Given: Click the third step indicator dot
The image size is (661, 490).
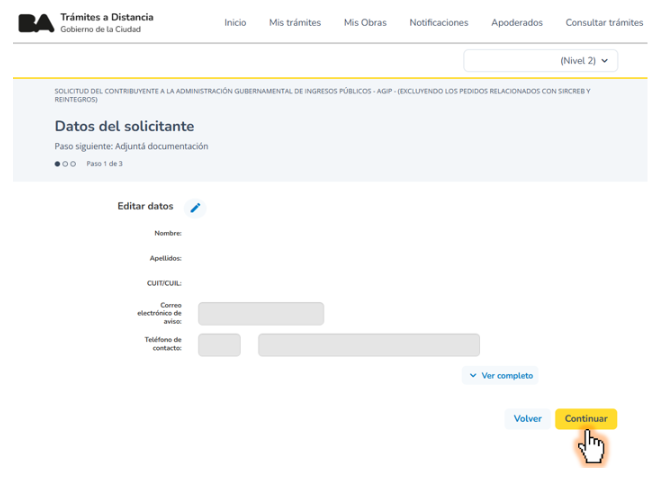Looking at the screenshot, I should click(x=73, y=163).
